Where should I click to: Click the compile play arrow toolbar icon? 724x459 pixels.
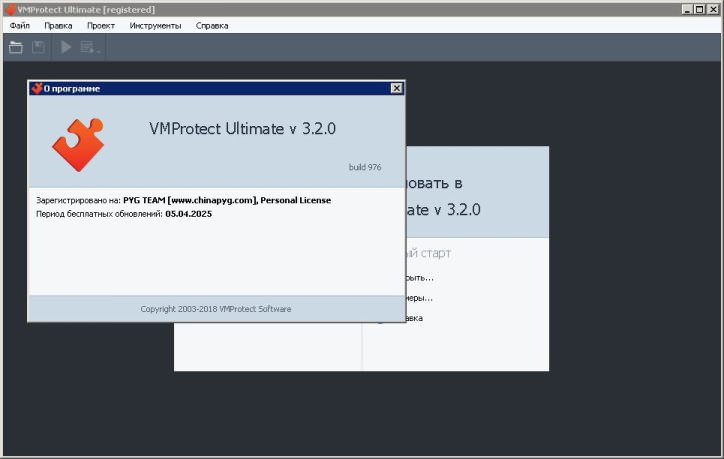click(x=66, y=47)
